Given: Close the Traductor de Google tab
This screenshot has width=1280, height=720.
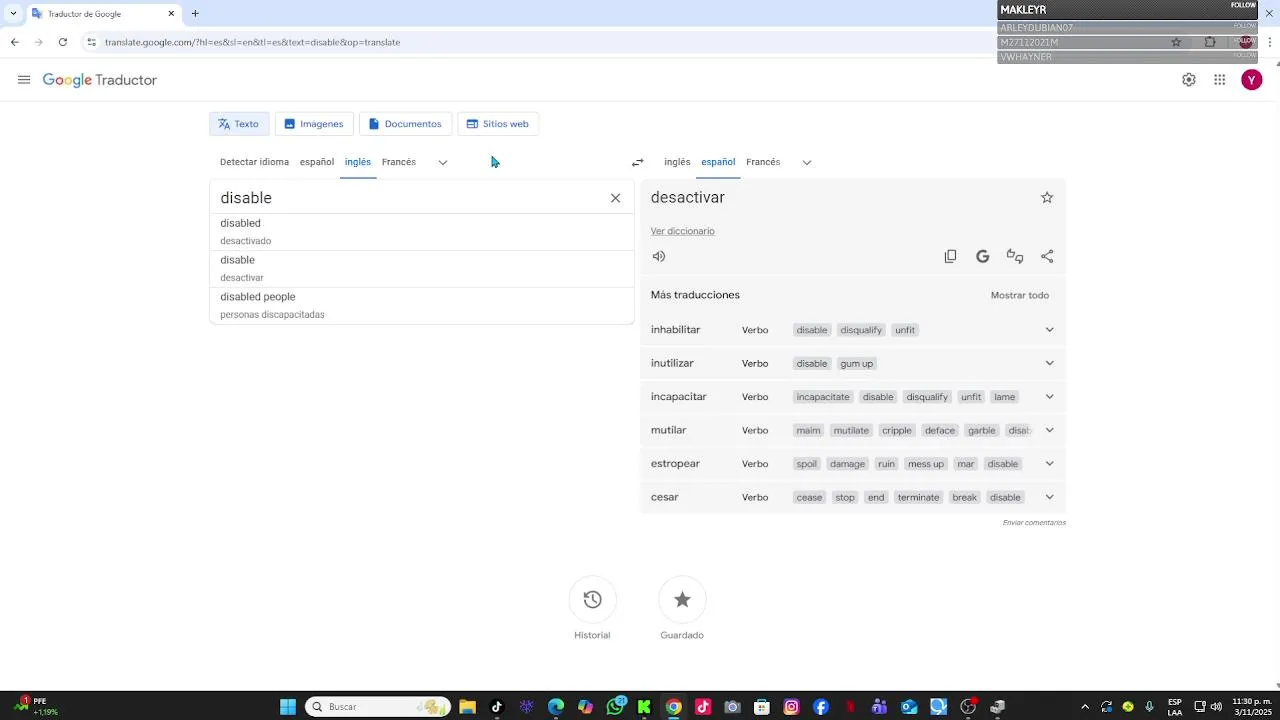Looking at the screenshot, I should click(x=171, y=14).
